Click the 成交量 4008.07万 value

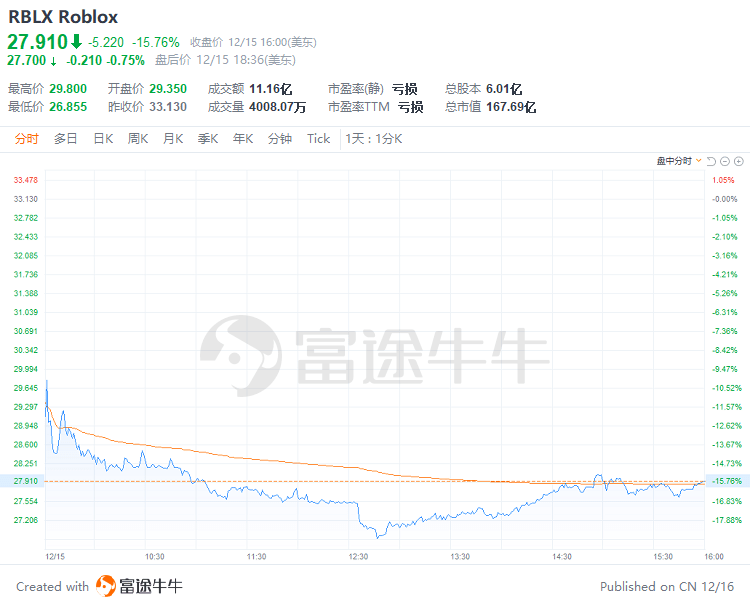pyautogui.click(x=277, y=107)
